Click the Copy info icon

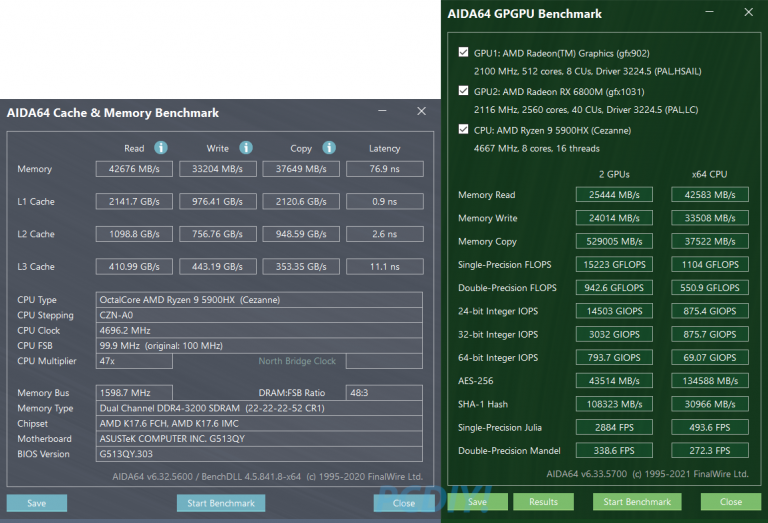coord(329,147)
